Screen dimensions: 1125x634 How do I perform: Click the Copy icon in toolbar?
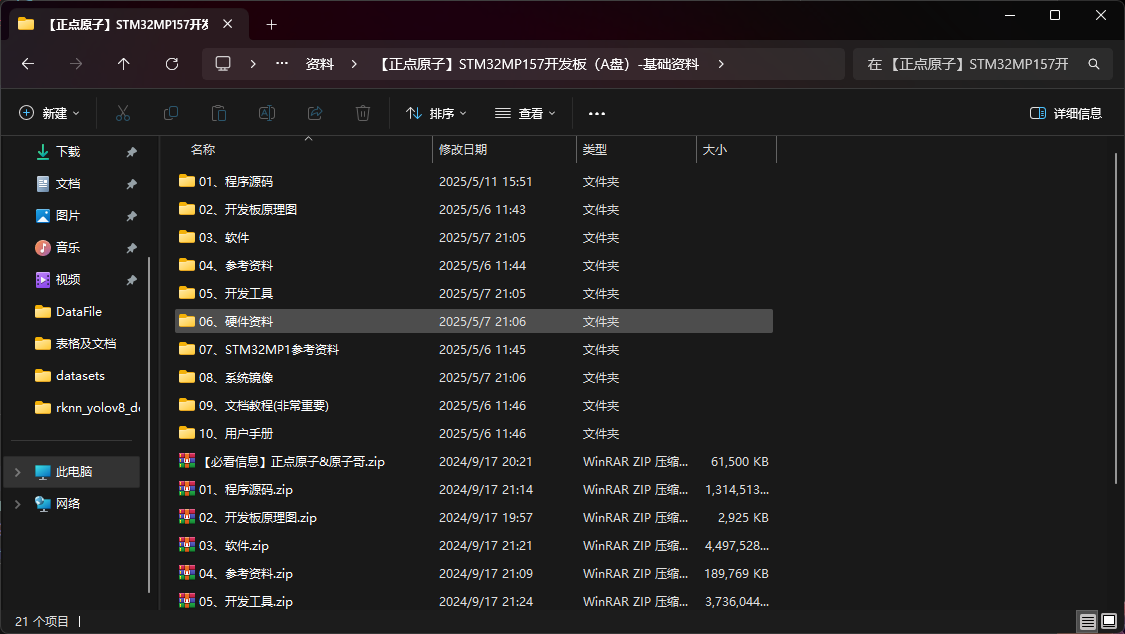click(x=171, y=113)
